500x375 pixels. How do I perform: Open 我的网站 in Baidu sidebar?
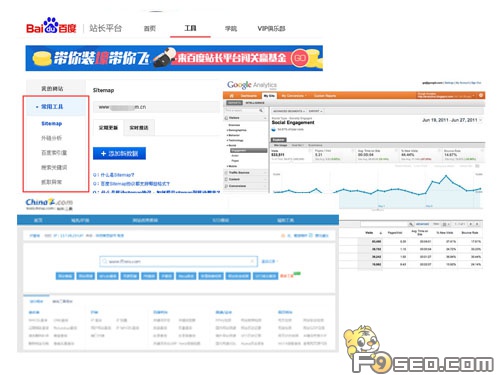tap(52, 89)
